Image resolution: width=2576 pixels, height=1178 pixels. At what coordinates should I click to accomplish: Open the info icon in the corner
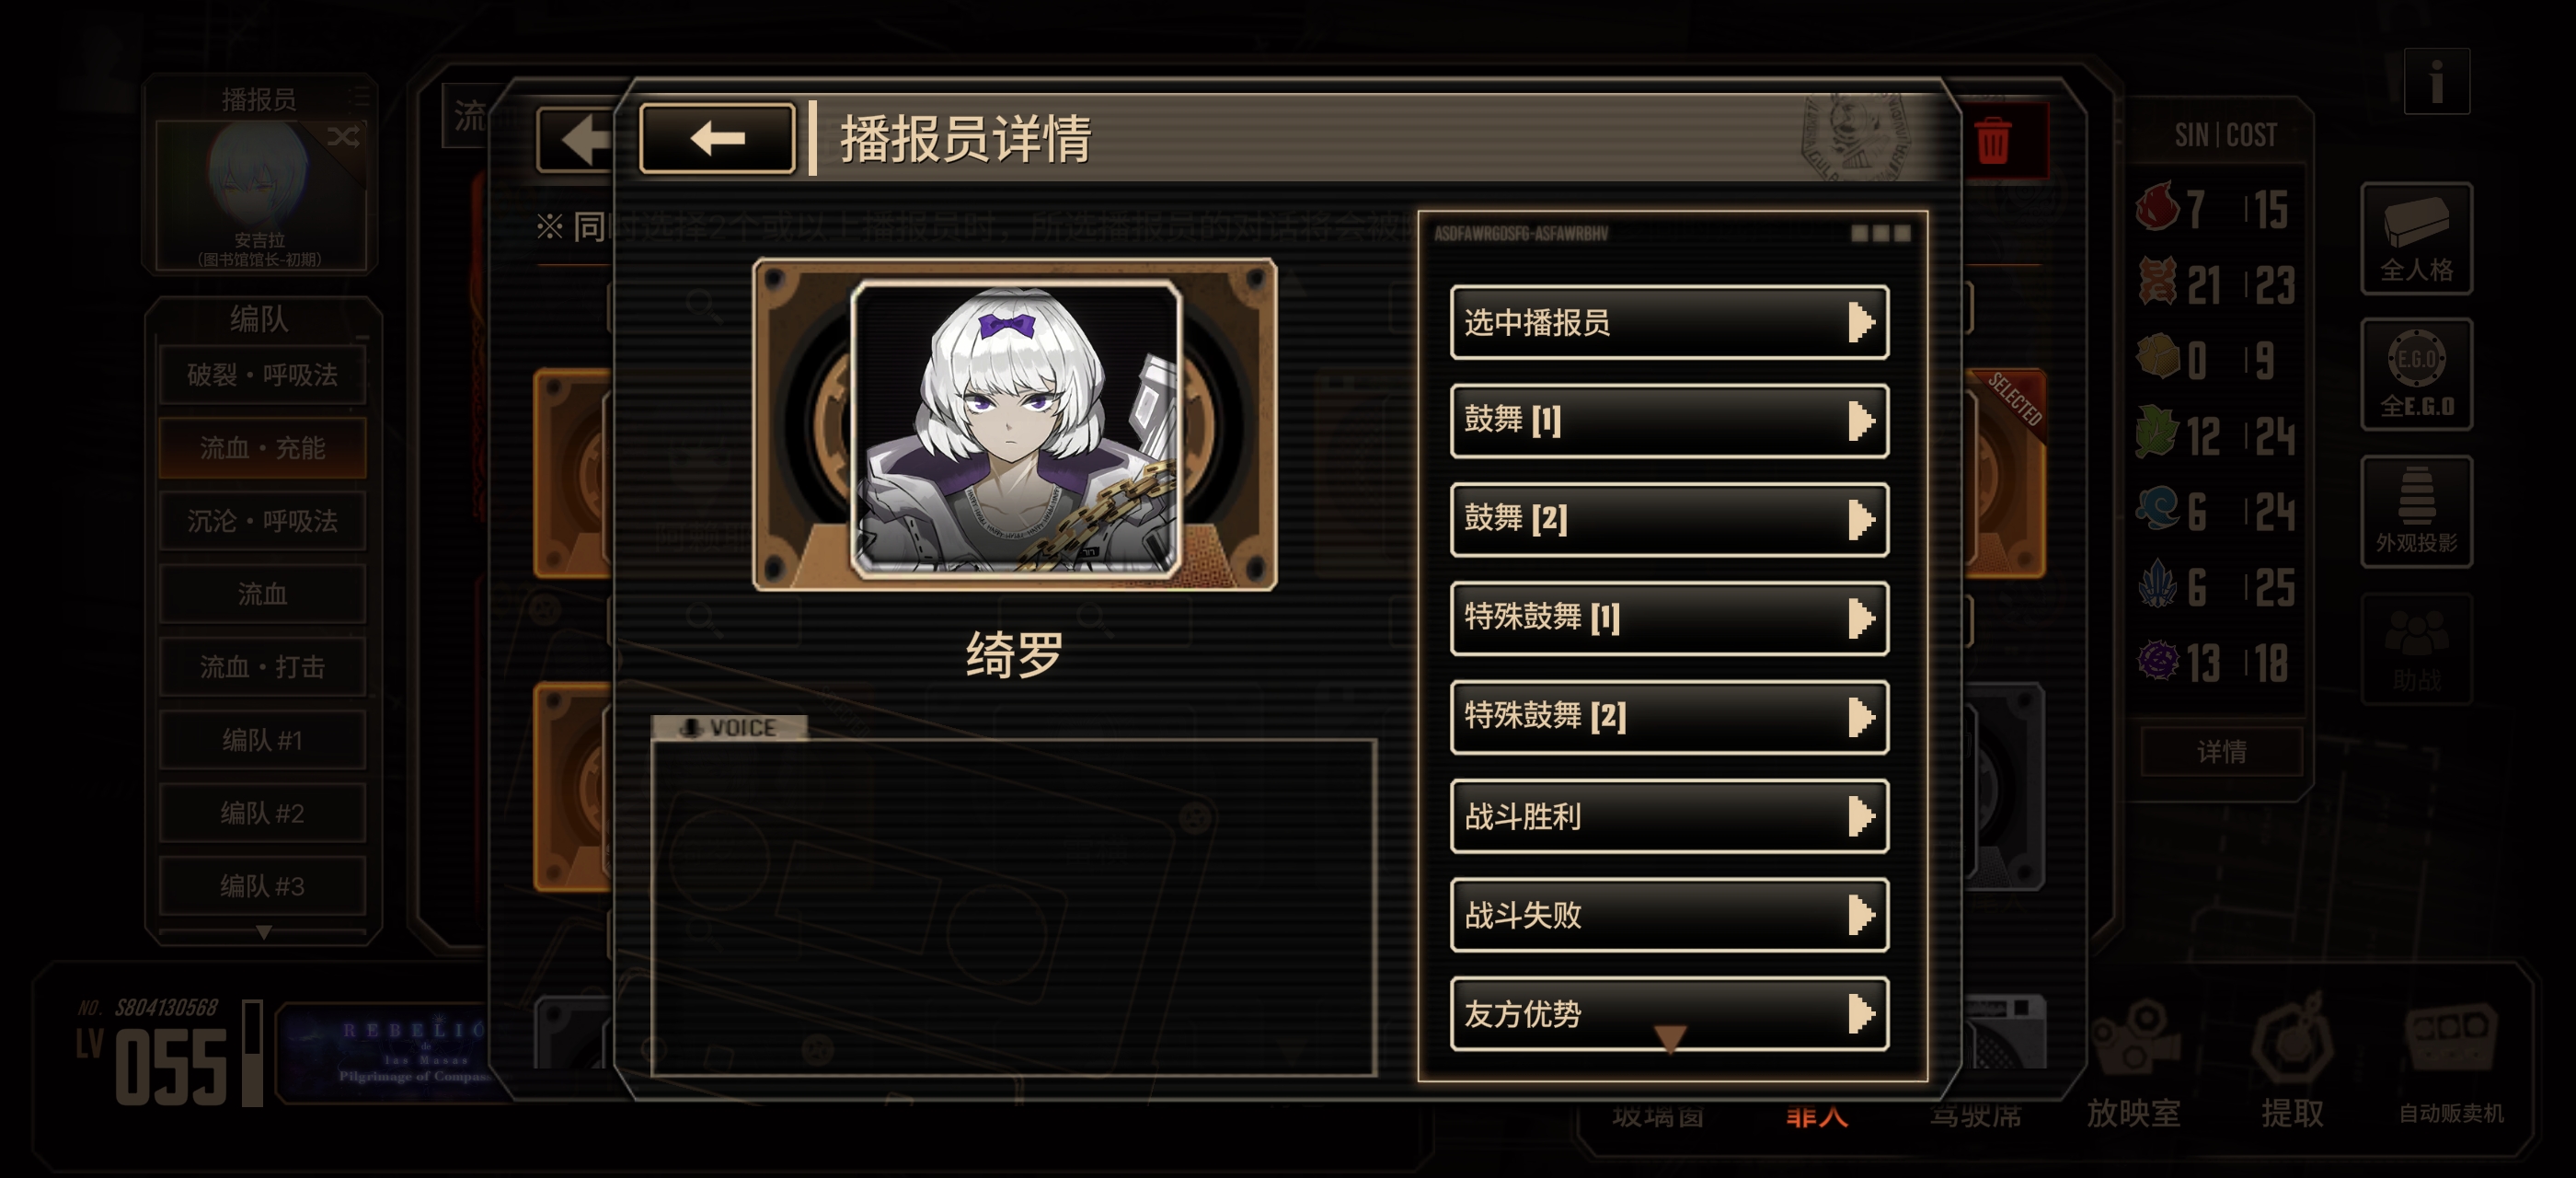[x=2436, y=81]
